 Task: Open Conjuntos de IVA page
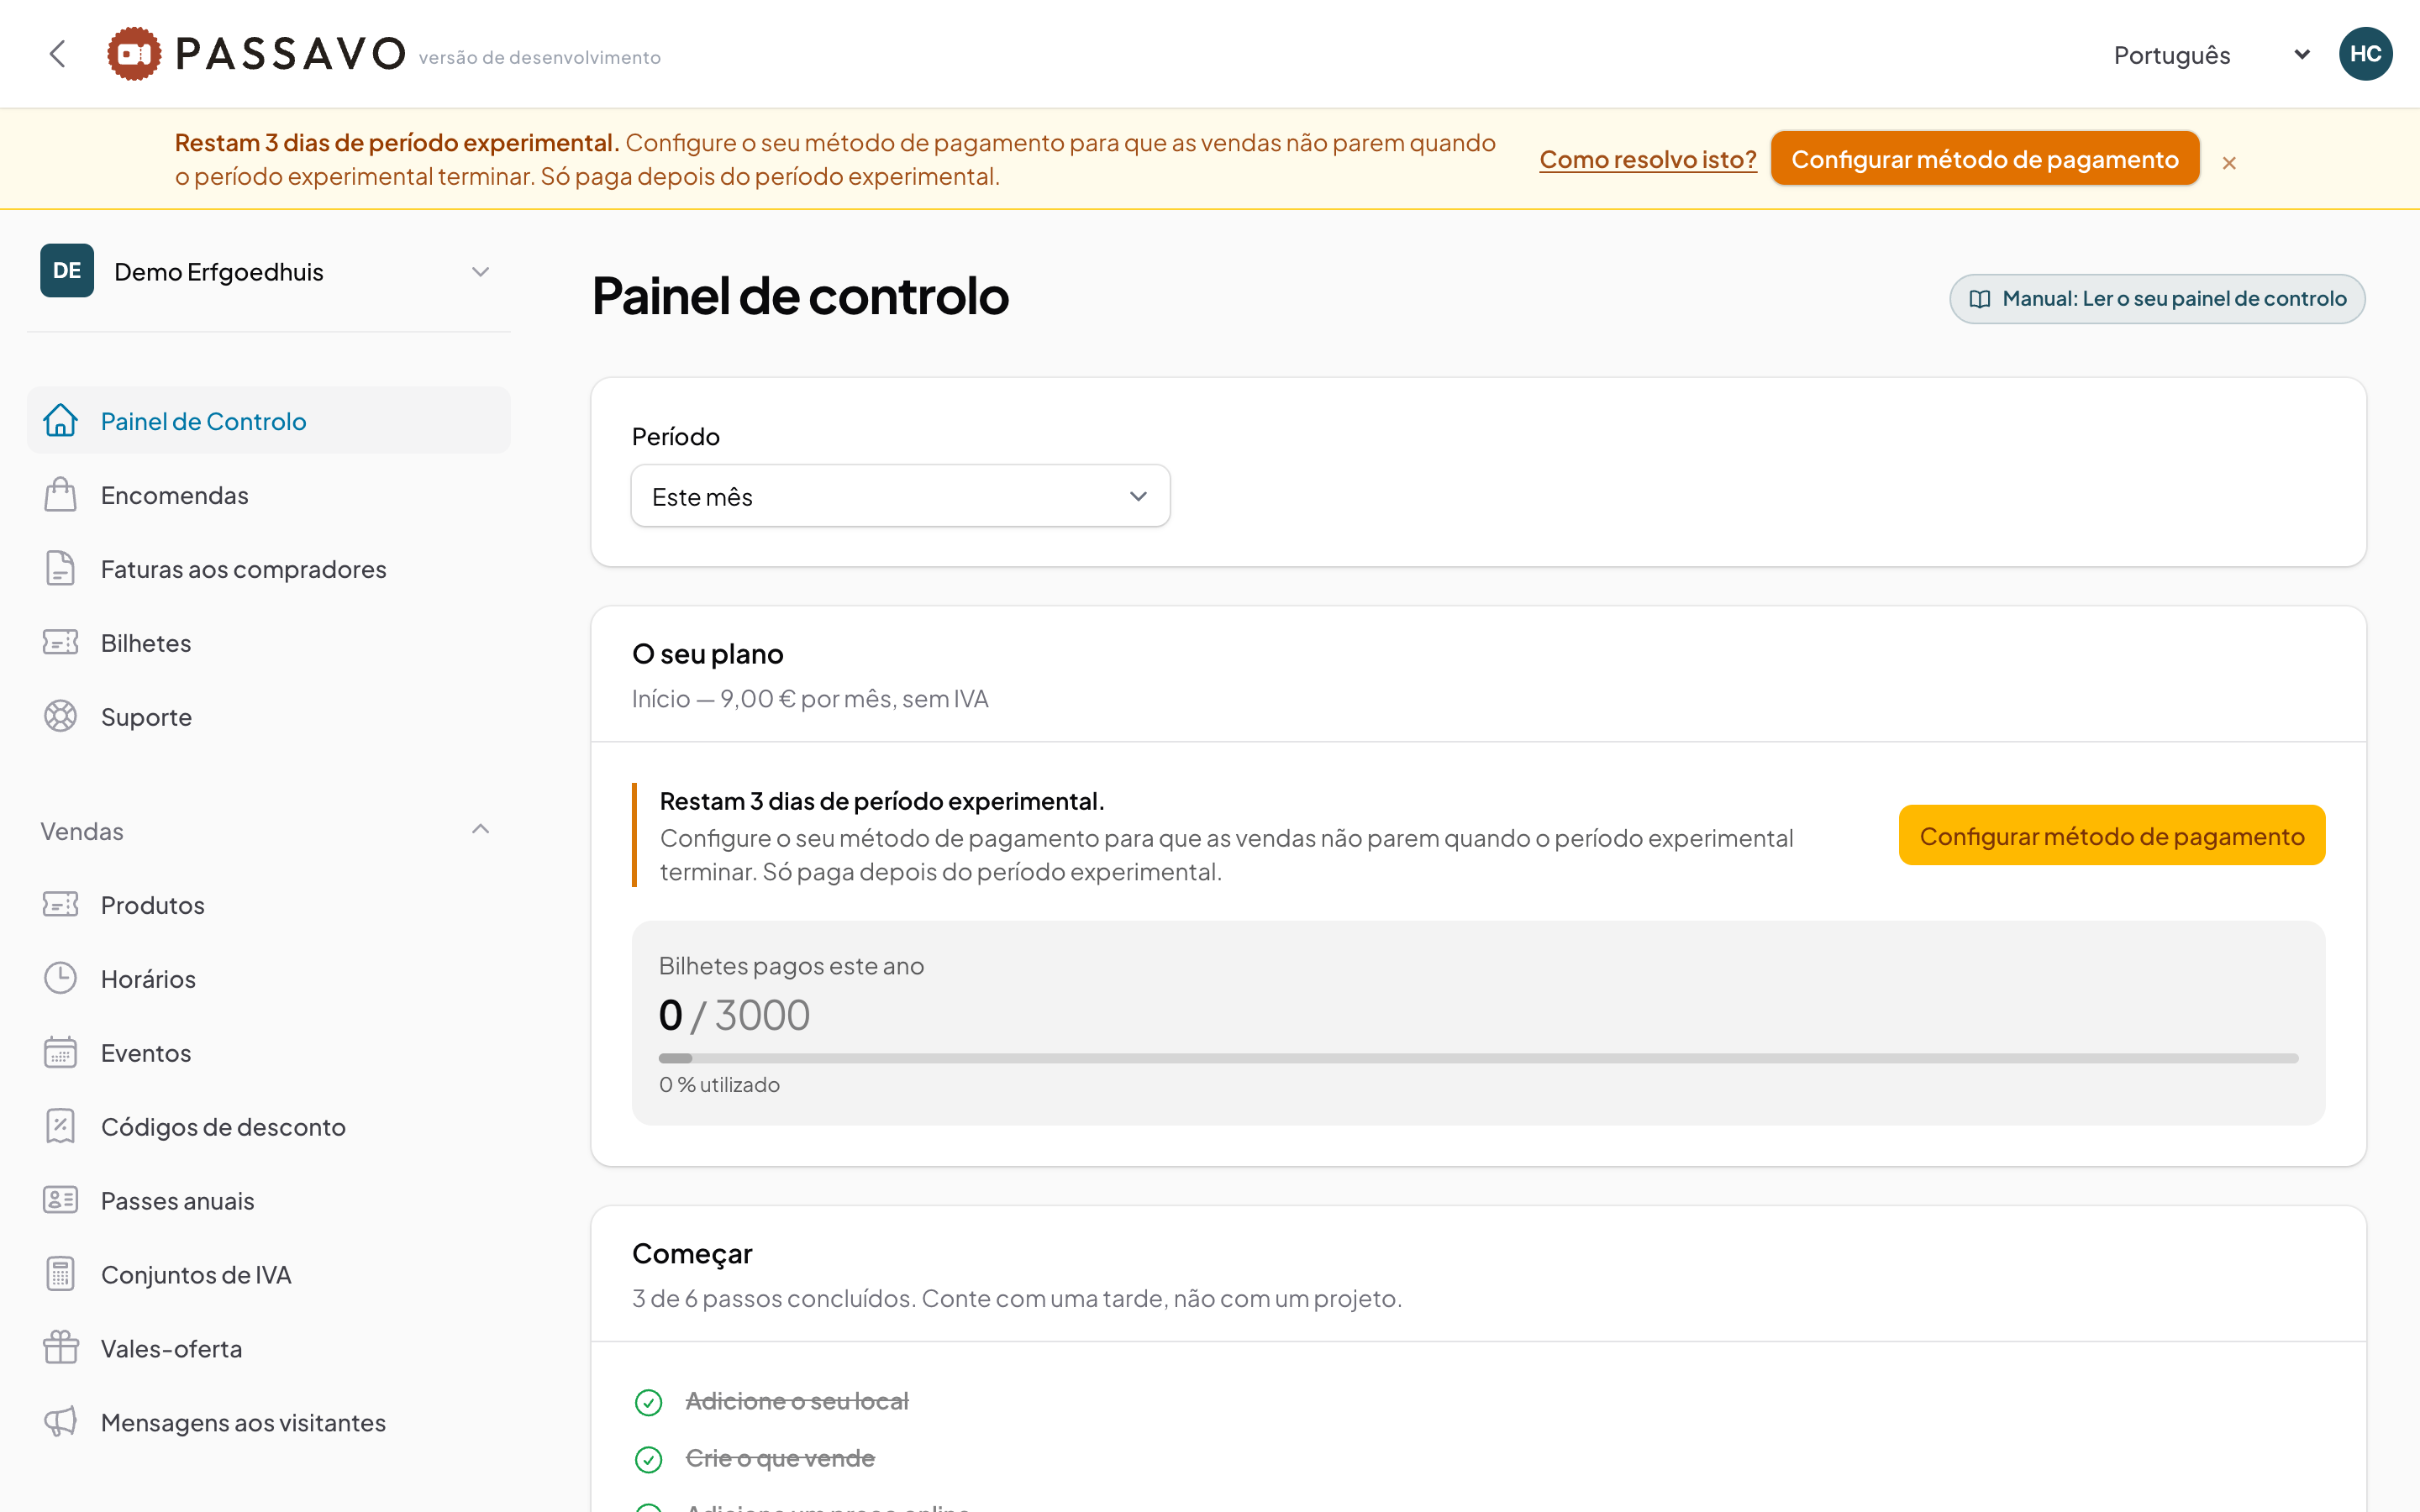tap(268, 1274)
